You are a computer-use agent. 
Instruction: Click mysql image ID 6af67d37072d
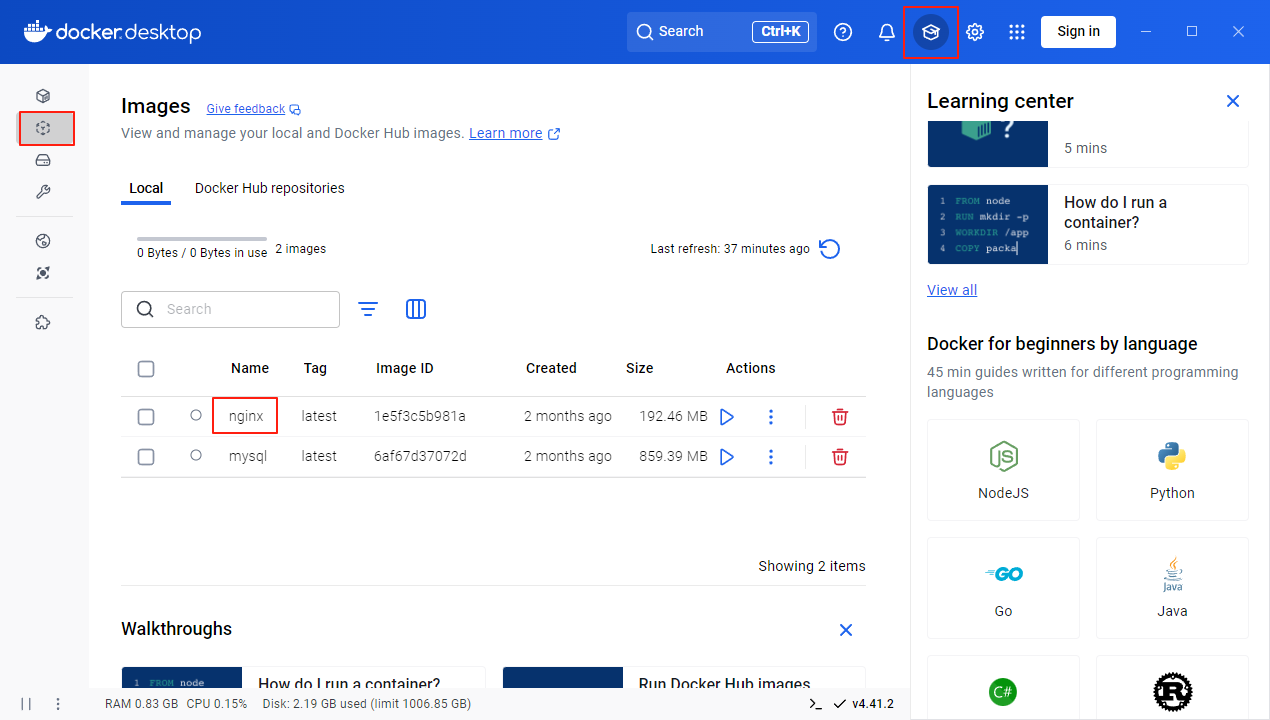pyautogui.click(x=420, y=456)
